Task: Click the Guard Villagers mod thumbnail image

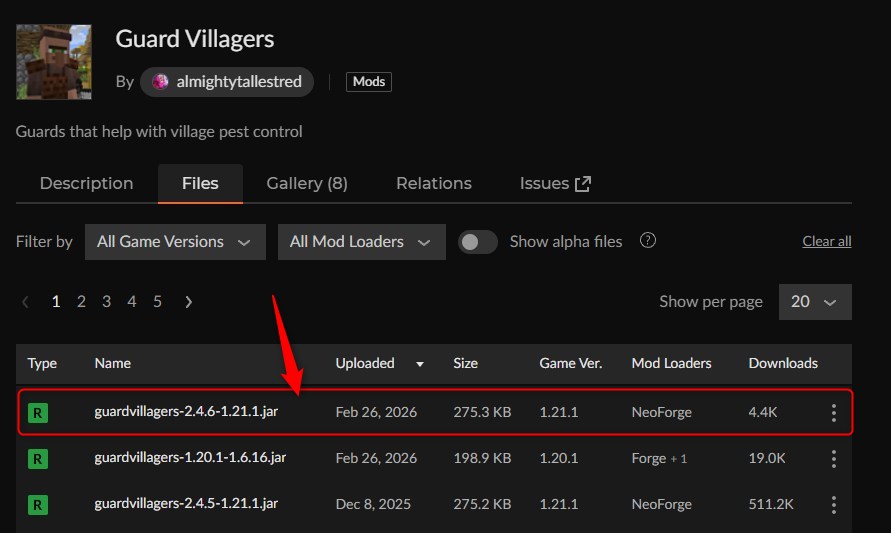Action: pyautogui.click(x=54, y=62)
